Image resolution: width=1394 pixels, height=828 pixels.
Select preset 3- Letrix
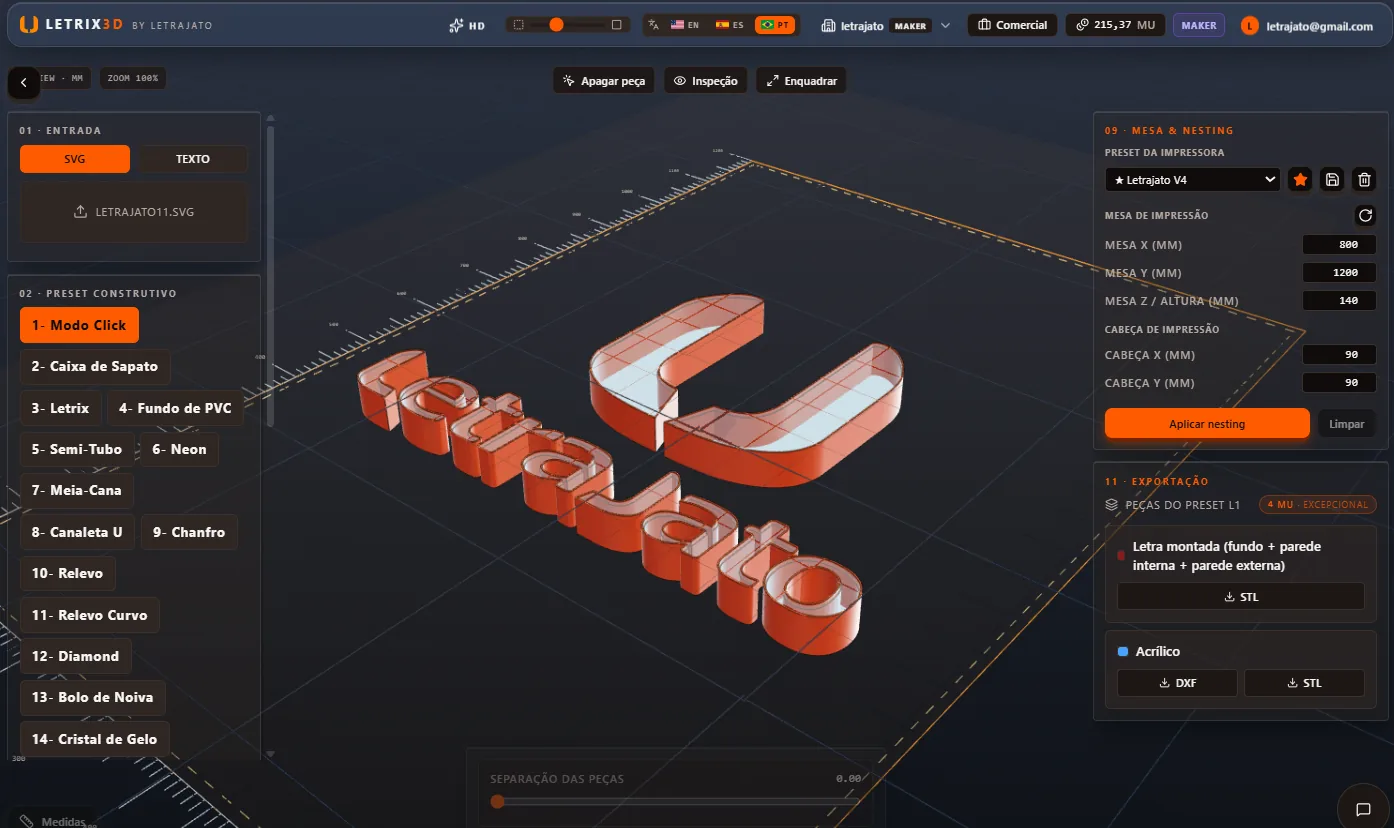tap(60, 408)
